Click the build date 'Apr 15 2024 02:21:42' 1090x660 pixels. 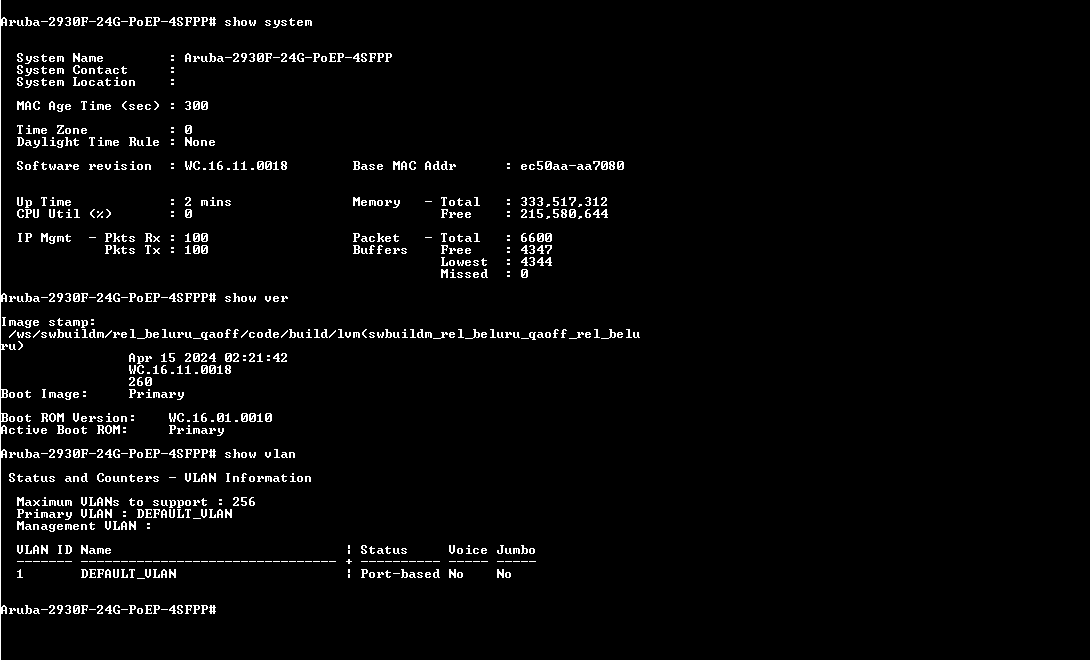[x=208, y=358]
